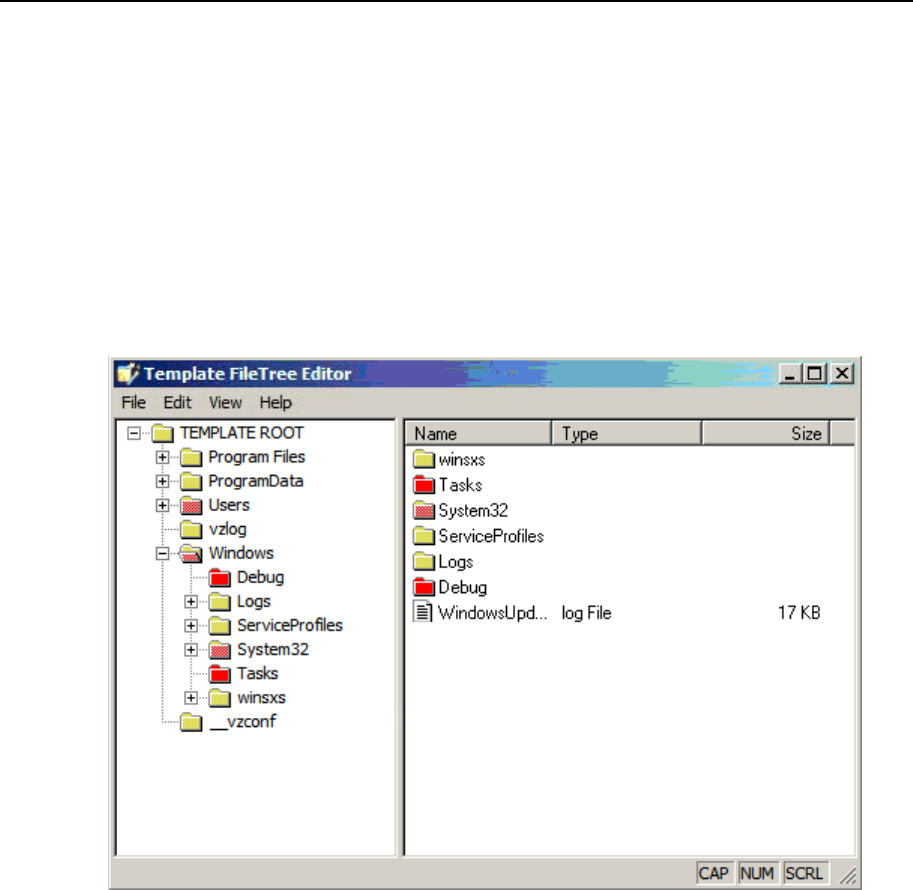Click the red Debug folder icon in tree
913x890 pixels.
click(220, 577)
